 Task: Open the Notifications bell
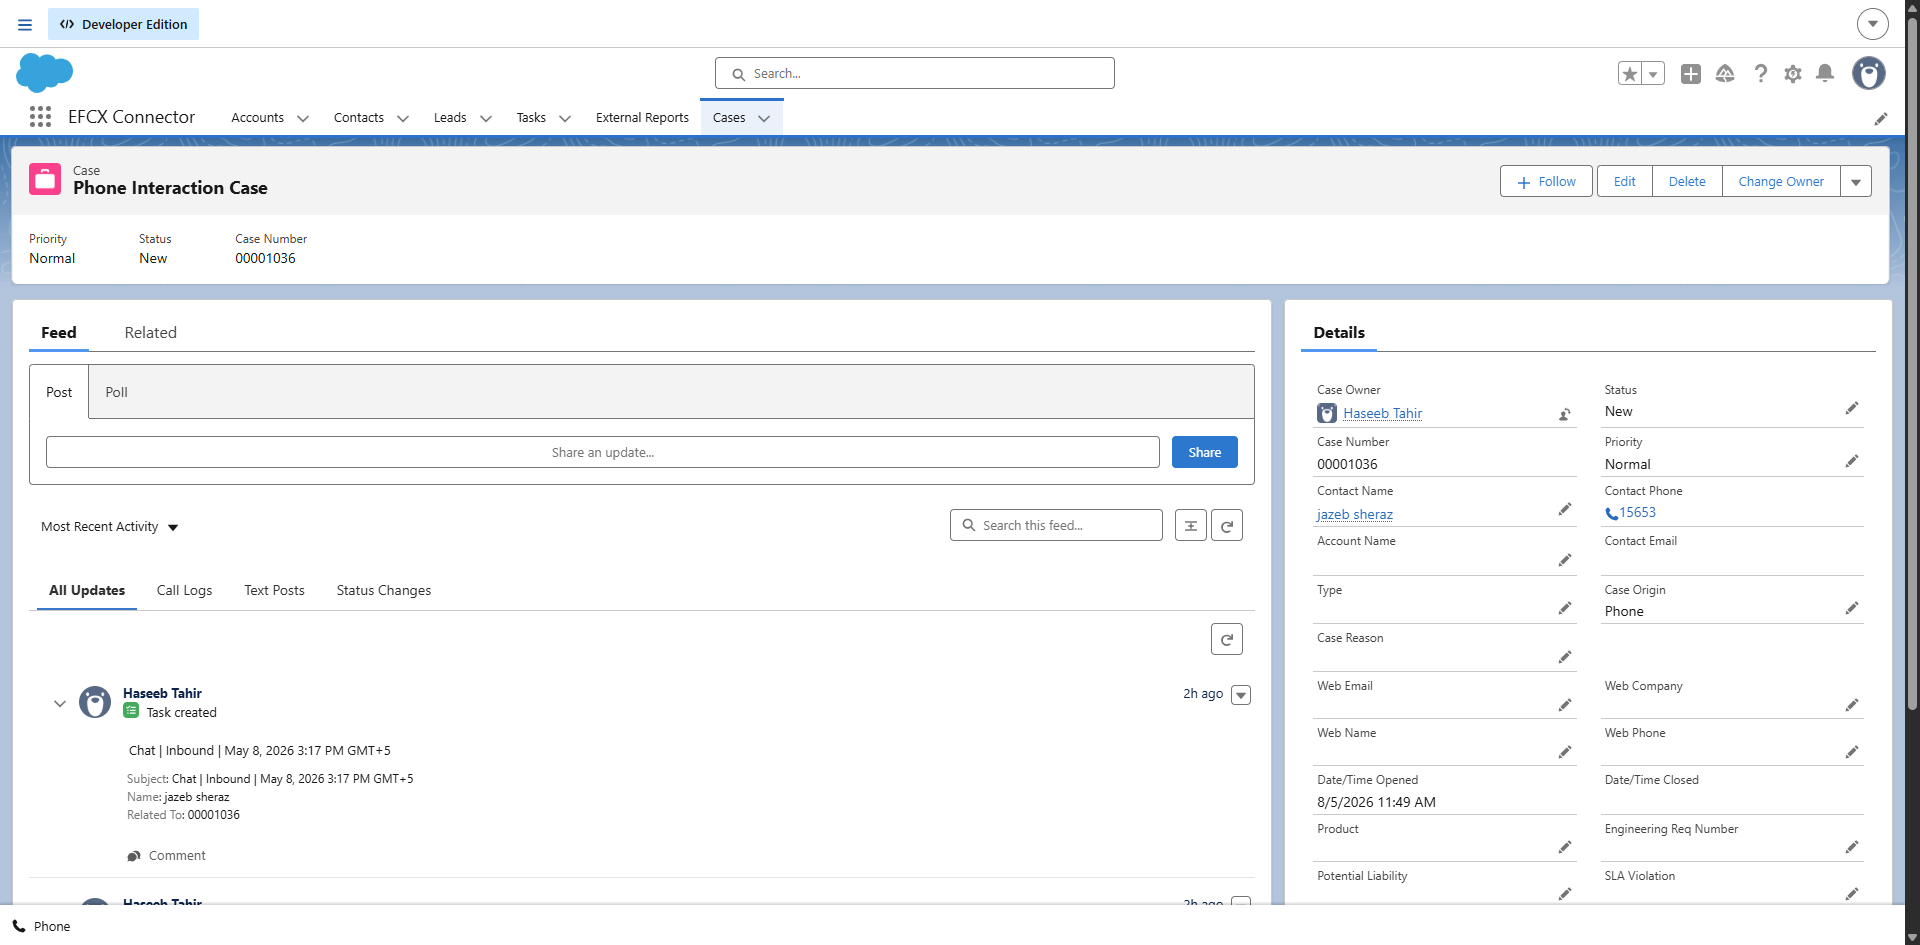click(x=1825, y=73)
